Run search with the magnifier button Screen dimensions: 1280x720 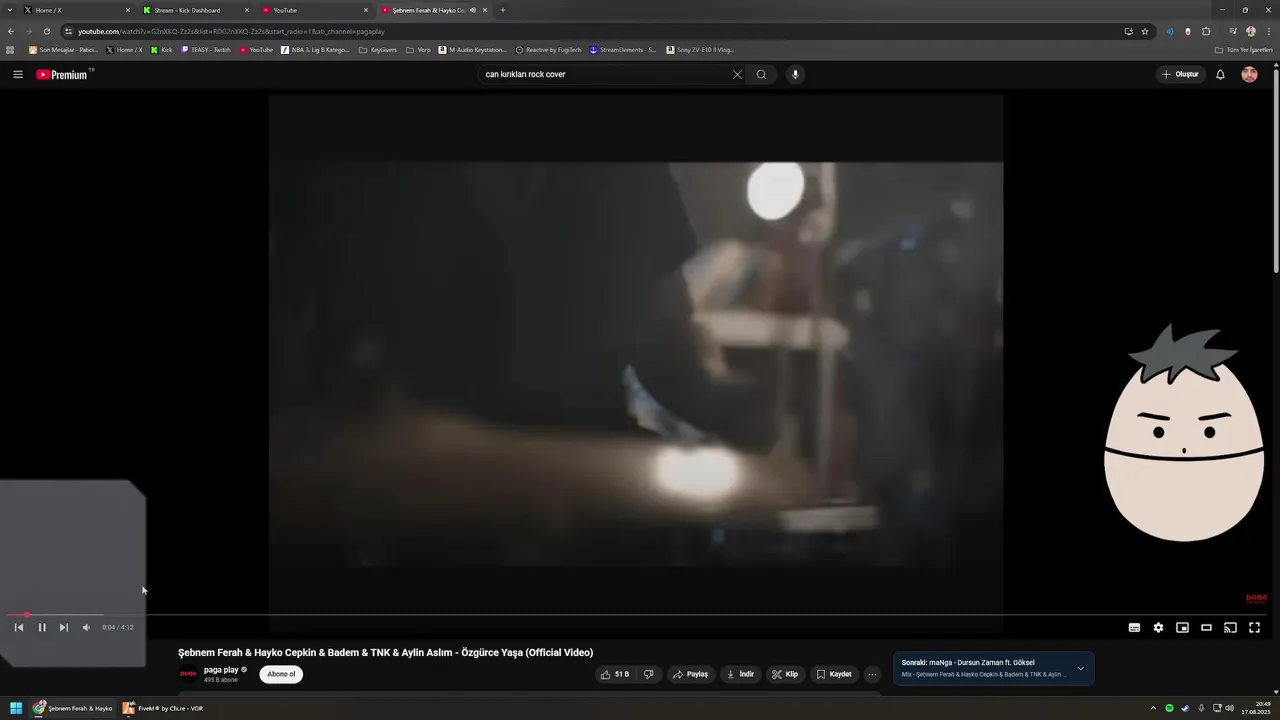[761, 74]
